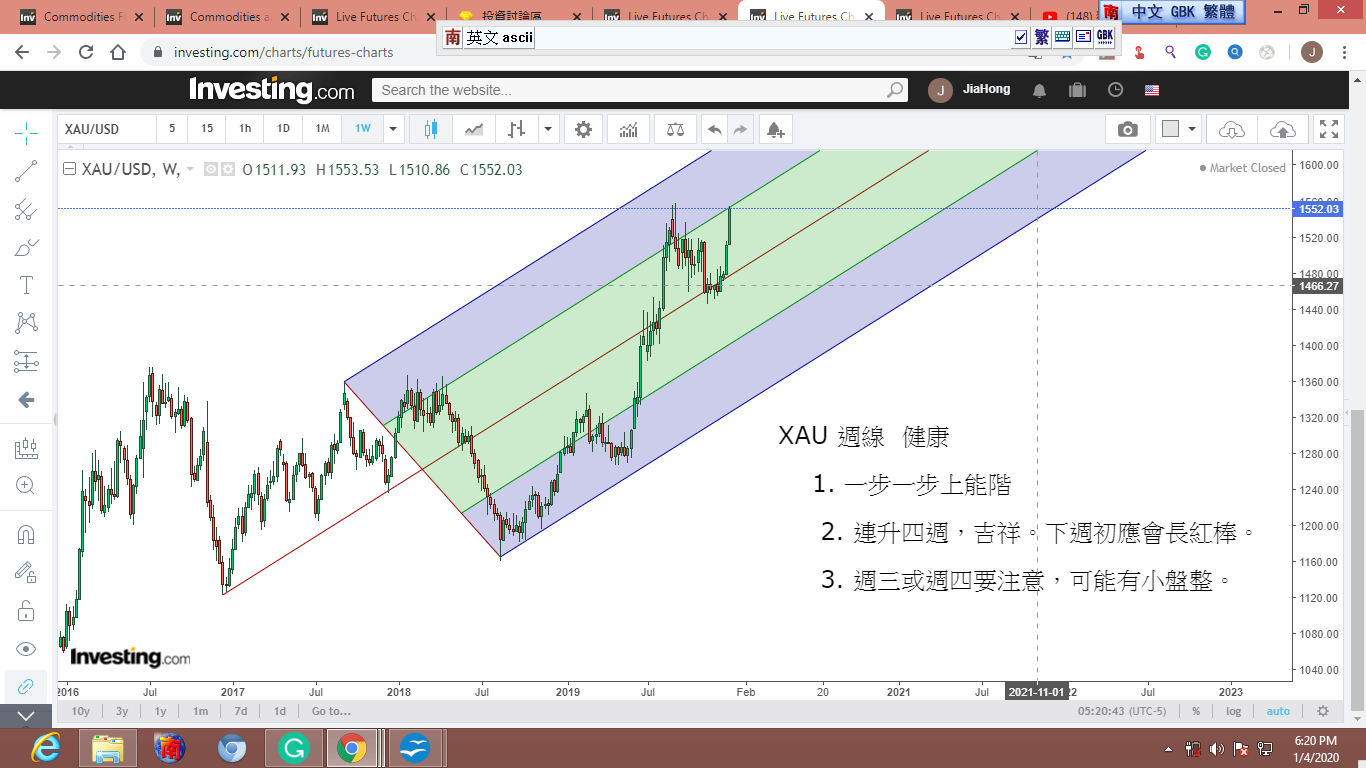Click the back arrow in left toolbar
Screen dimensions: 1366x768
26,400
